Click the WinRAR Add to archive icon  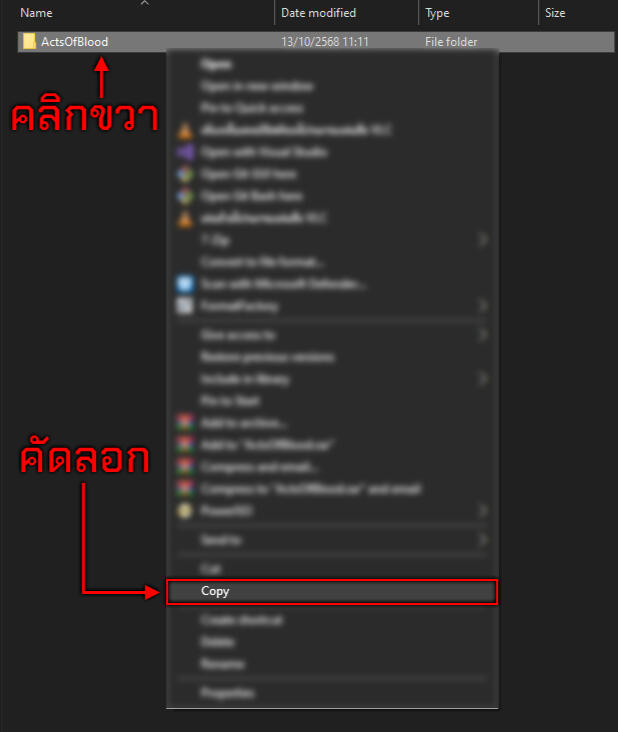[185, 423]
